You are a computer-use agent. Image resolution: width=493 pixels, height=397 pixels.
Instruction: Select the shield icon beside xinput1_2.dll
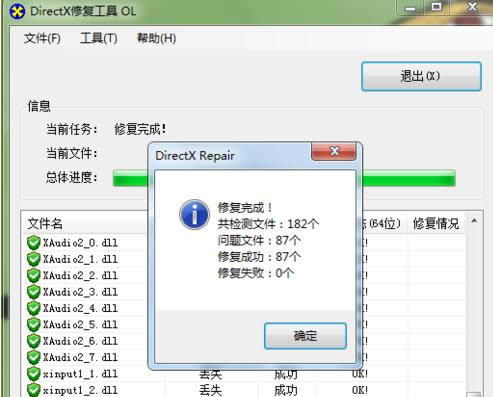click(x=34, y=390)
